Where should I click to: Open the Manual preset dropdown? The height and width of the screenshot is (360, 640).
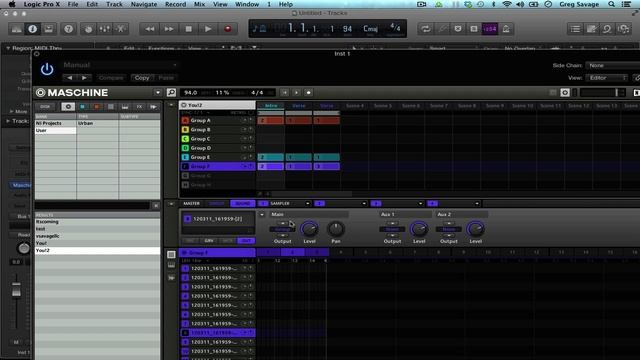[120, 65]
